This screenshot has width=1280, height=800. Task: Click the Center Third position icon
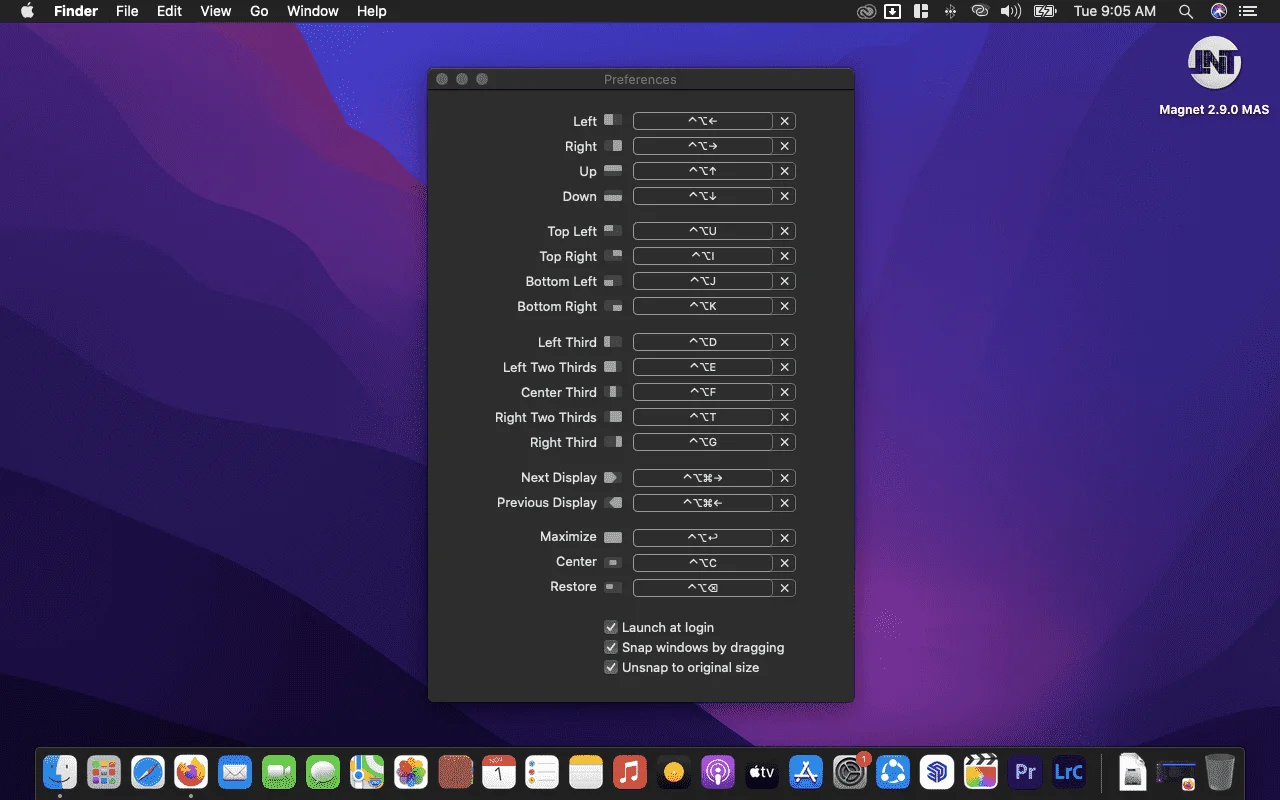pyautogui.click(x=613, y=392)
